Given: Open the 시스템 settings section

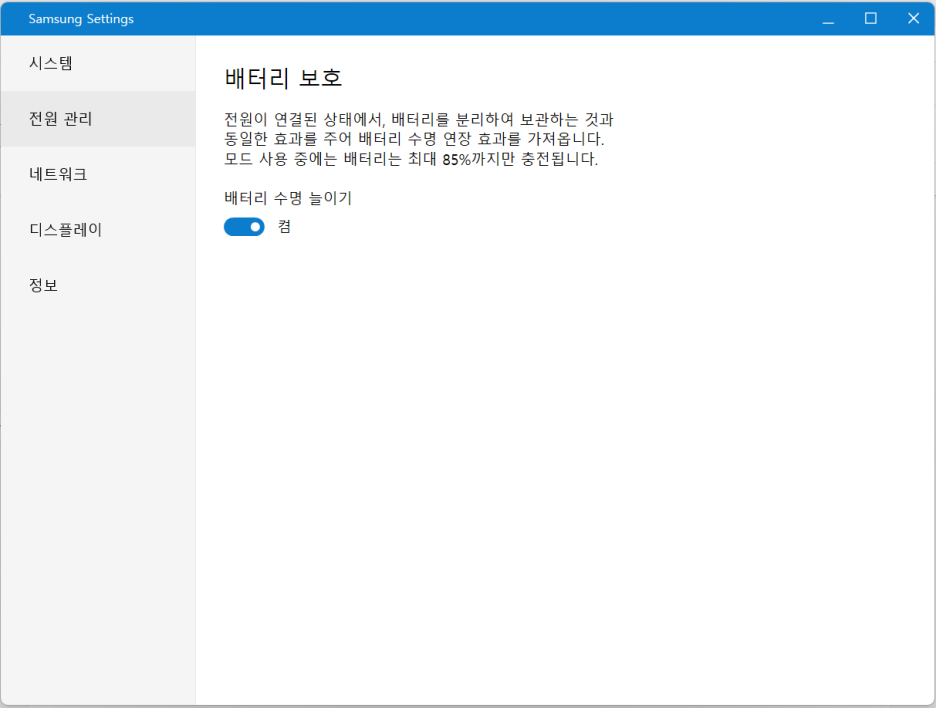Looking at the screenshot, I should pyautogui.click(x=98, y=63).
